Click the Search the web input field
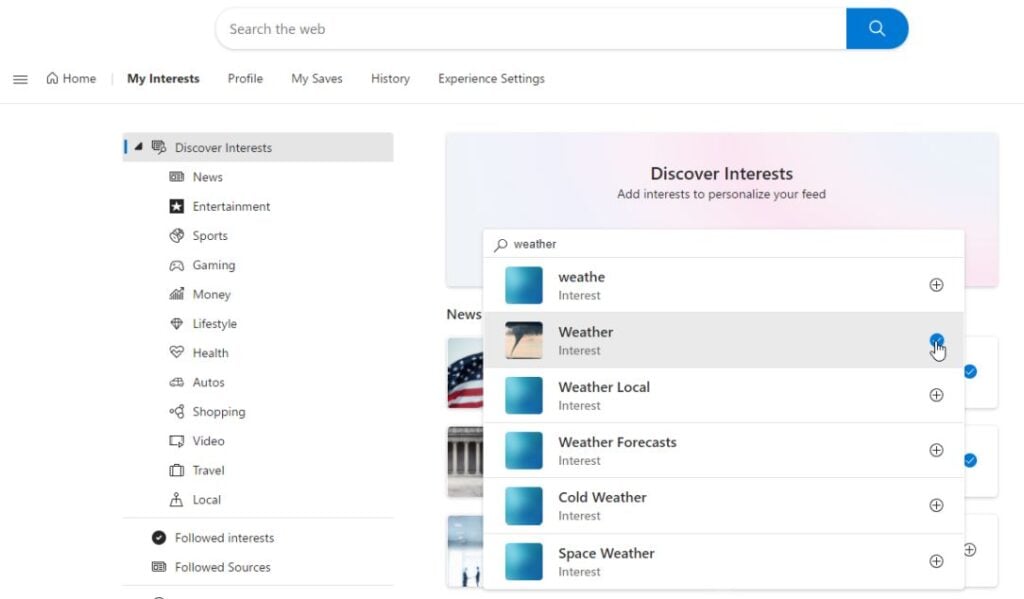1024x599 pixels. [531, 29]
